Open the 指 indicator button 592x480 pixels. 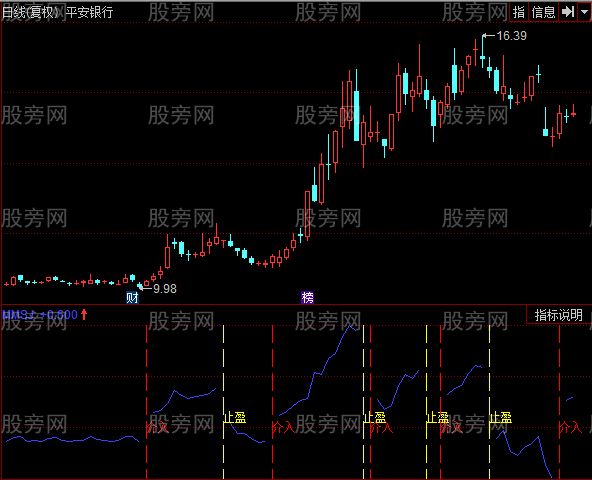[x=519, y=12]
